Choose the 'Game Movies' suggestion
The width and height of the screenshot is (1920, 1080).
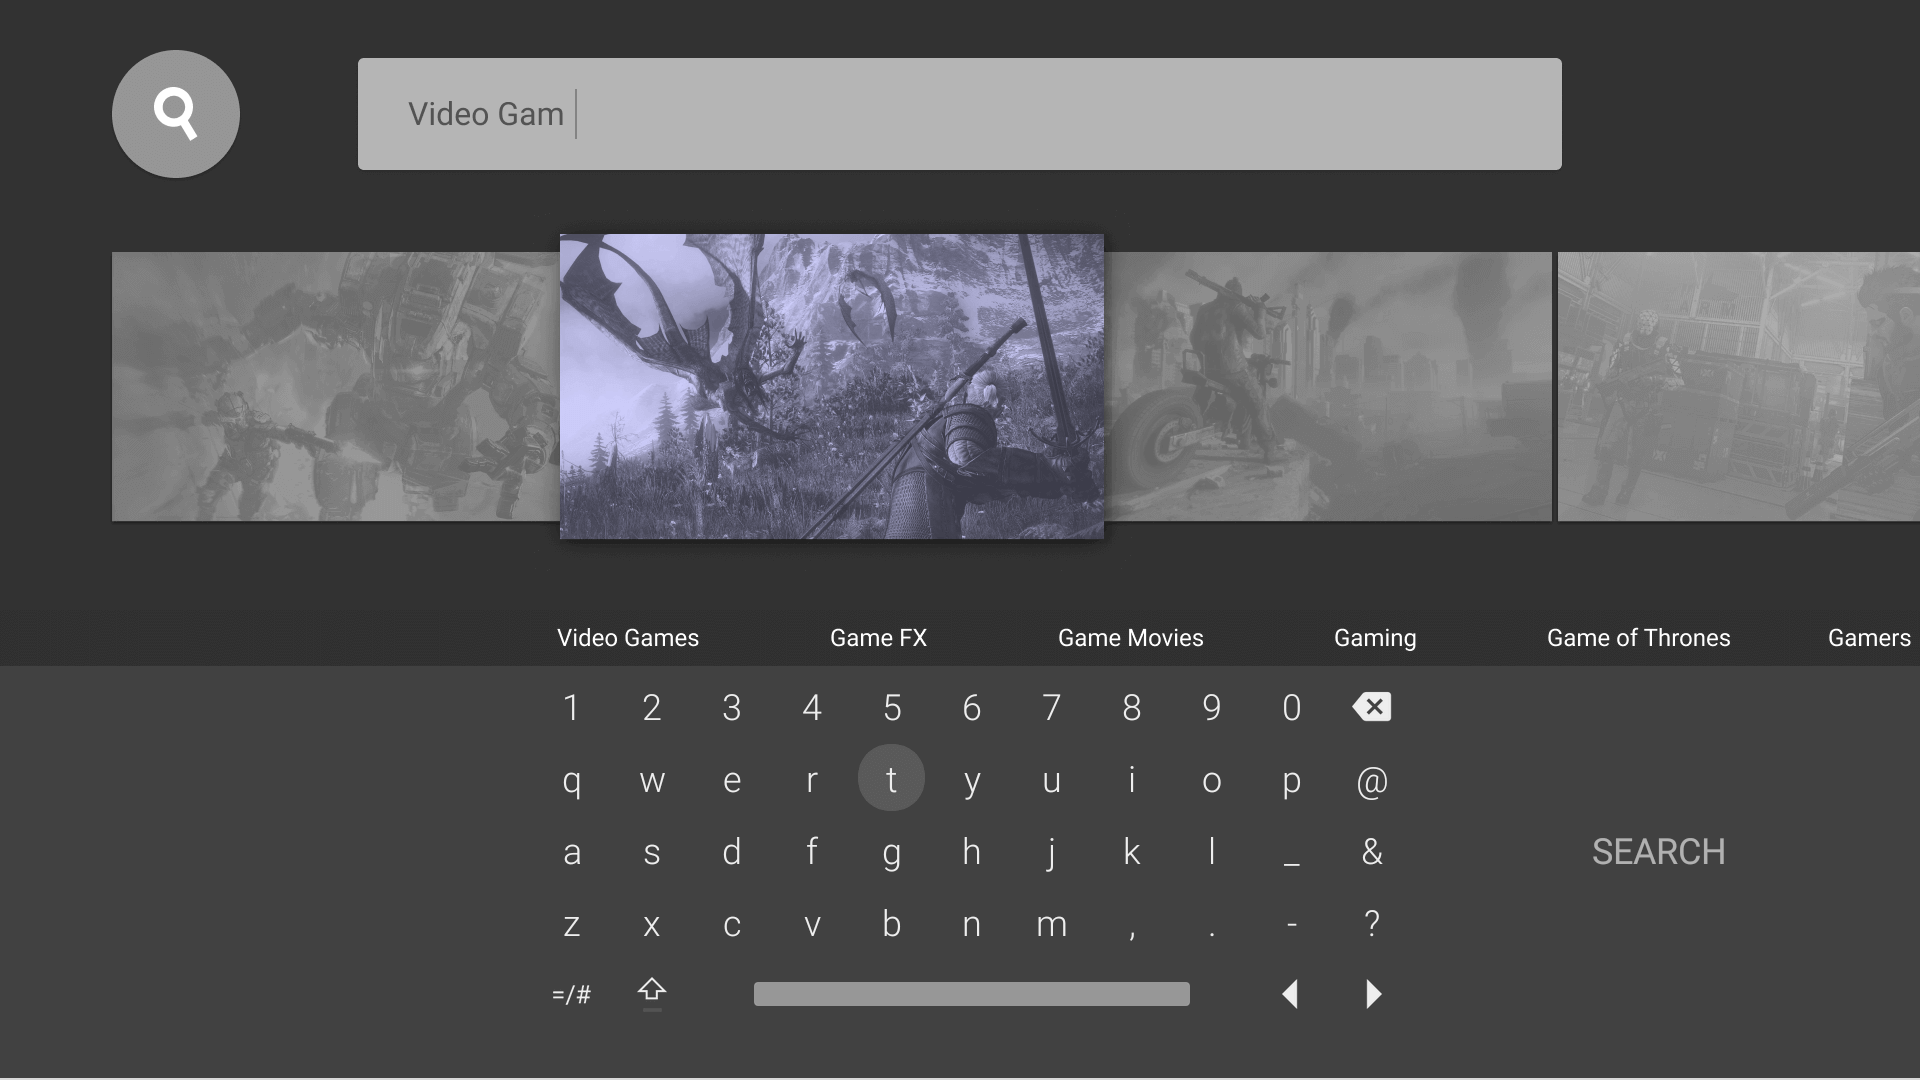[1131, 638]
